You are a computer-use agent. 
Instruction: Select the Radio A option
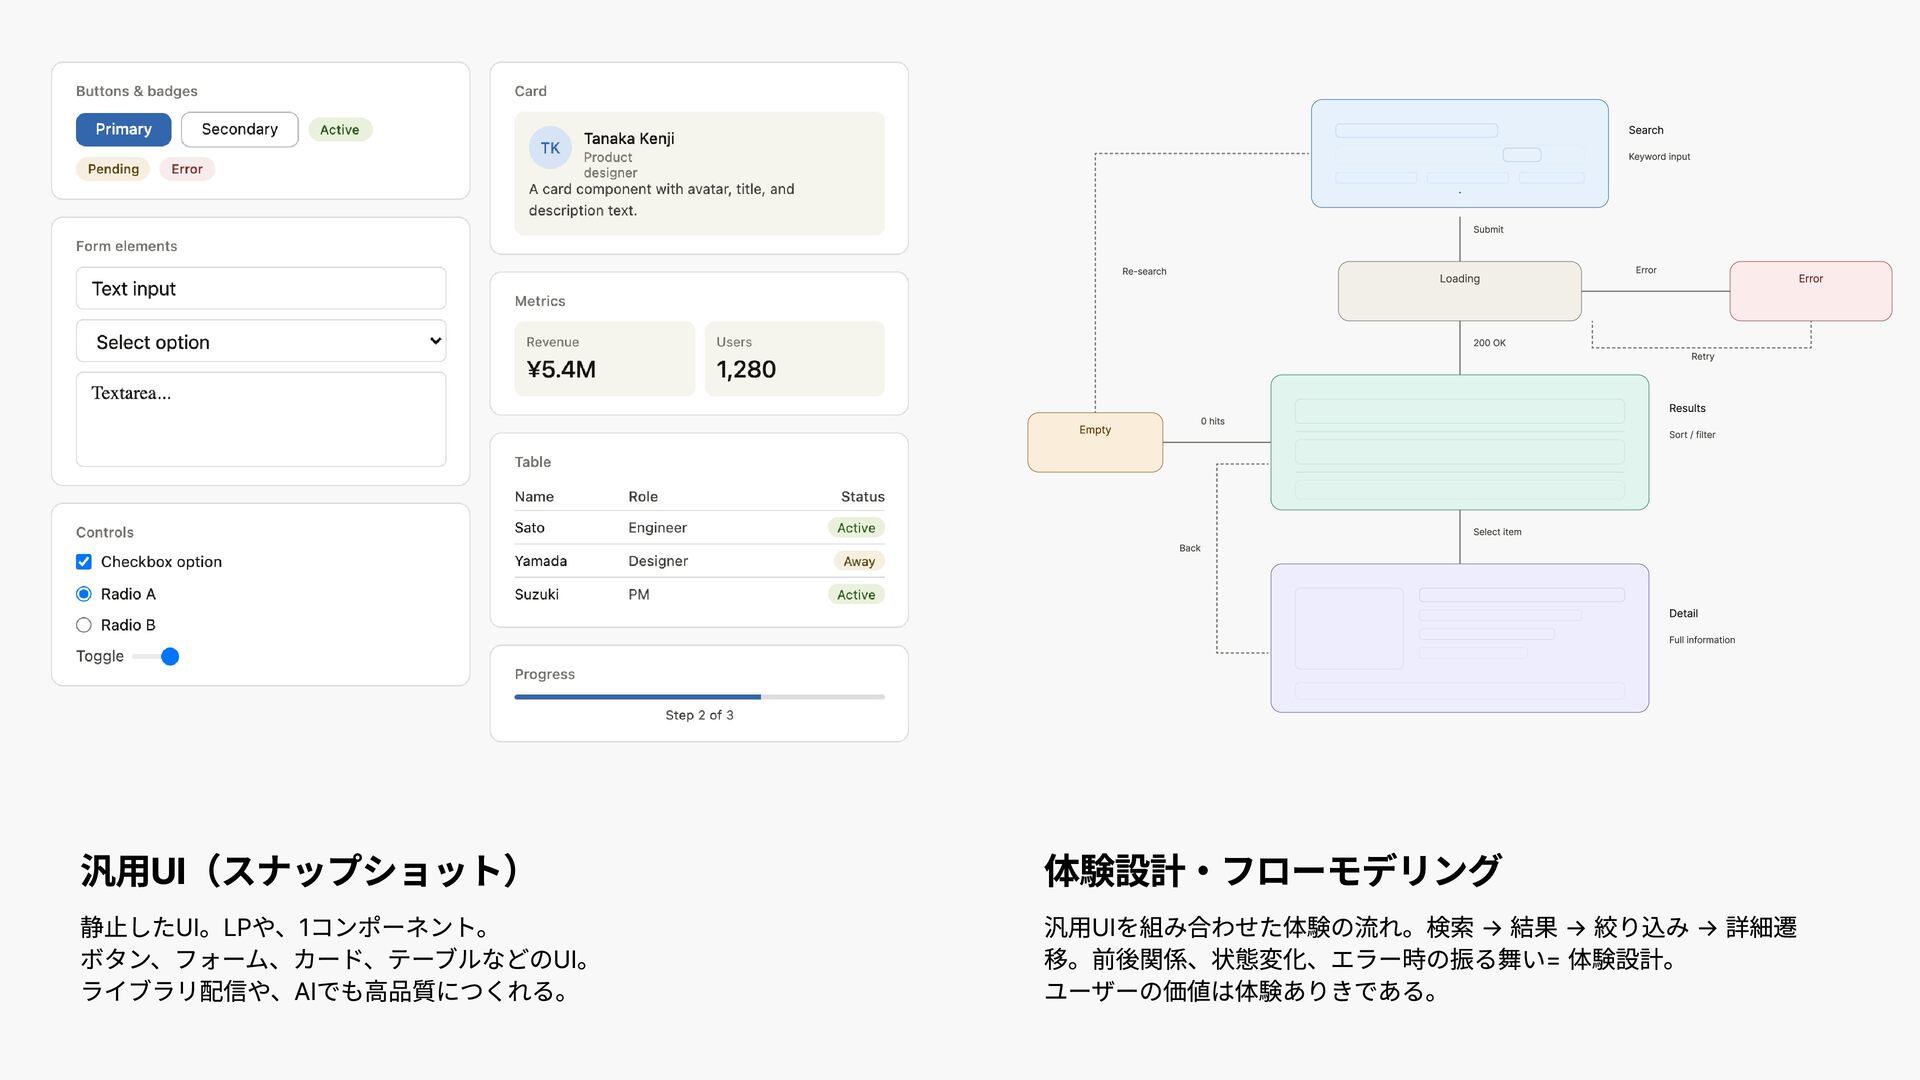pyautogui.click(x=84, y=594)
